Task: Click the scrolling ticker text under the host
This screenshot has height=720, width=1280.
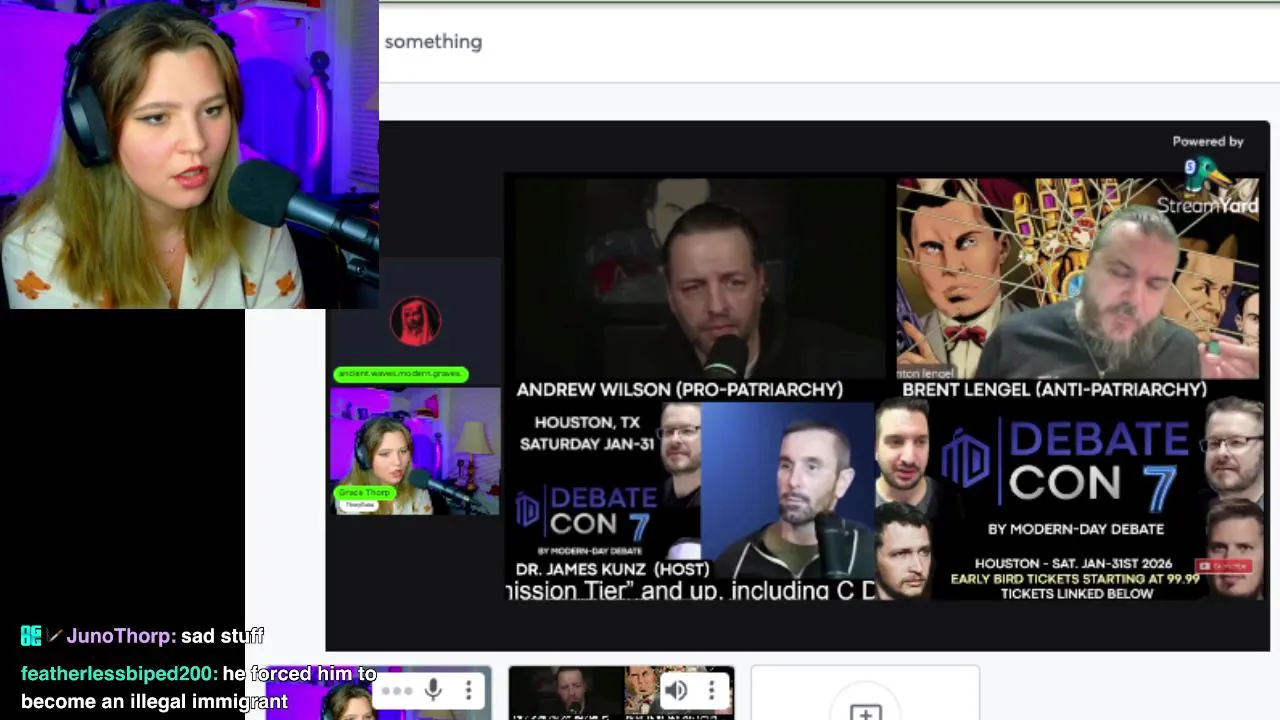Action: point(691,591)
